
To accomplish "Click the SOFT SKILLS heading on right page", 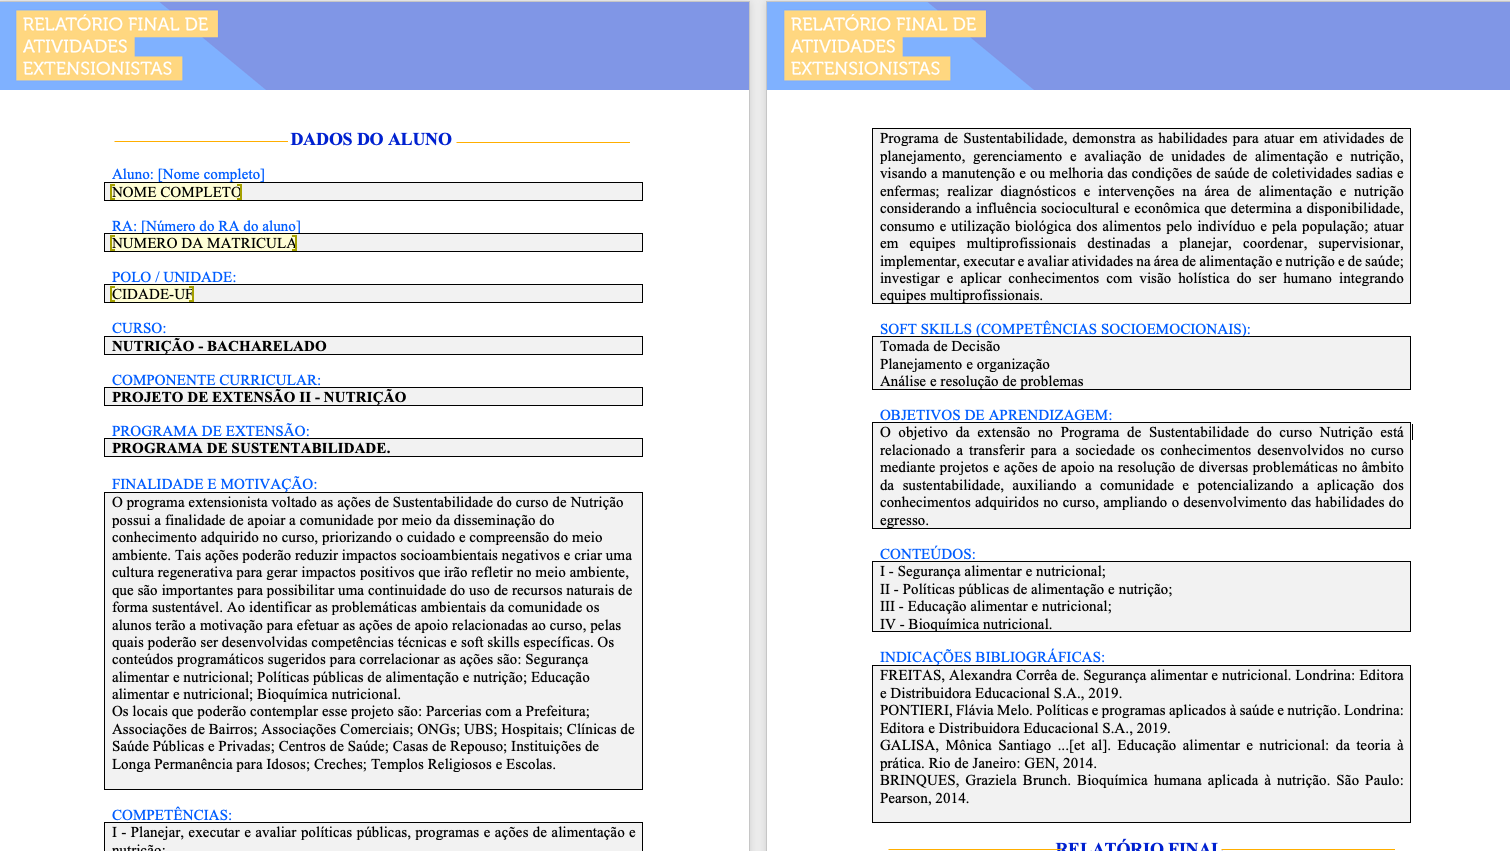I will pos(1065,329).
